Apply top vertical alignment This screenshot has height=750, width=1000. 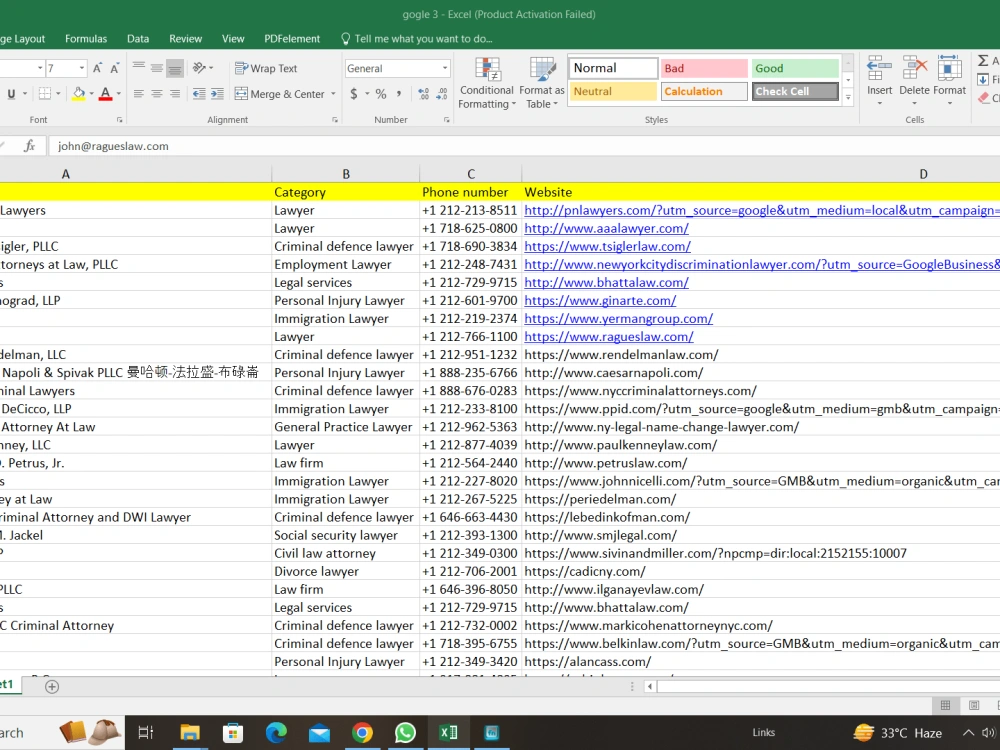(x=138, y=67)
